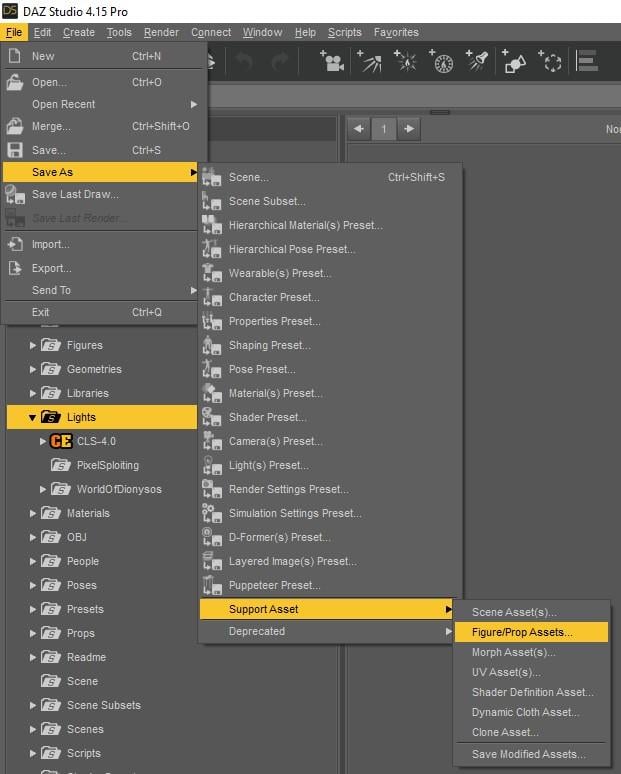Open the Edit menu

point(42,33)
